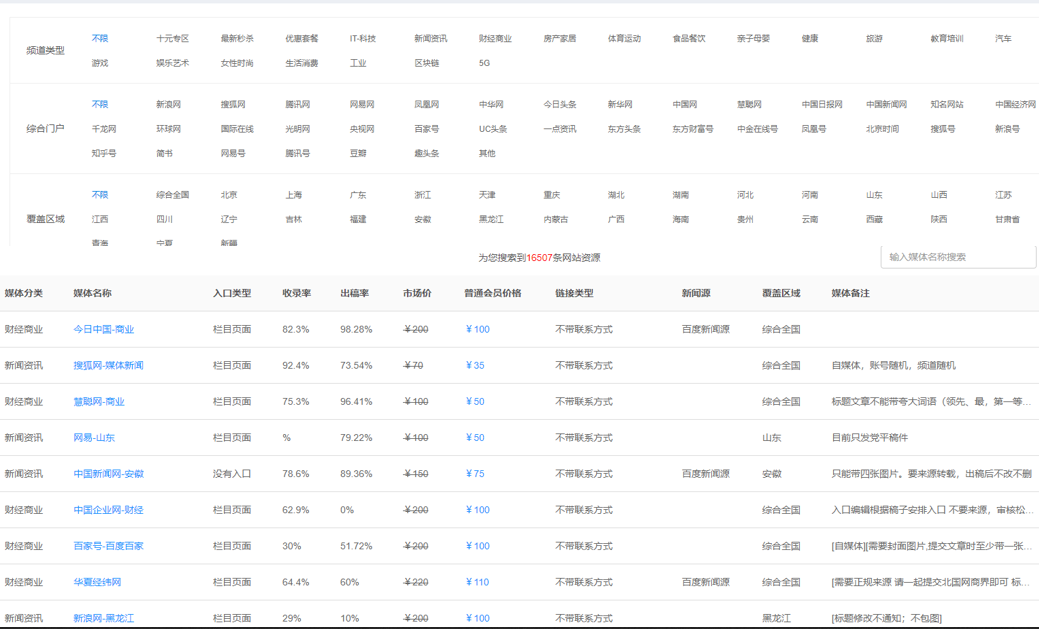This screenshot has width=1039, height=629.
Task: Filter coverage region by 北京
Action: 229,195
